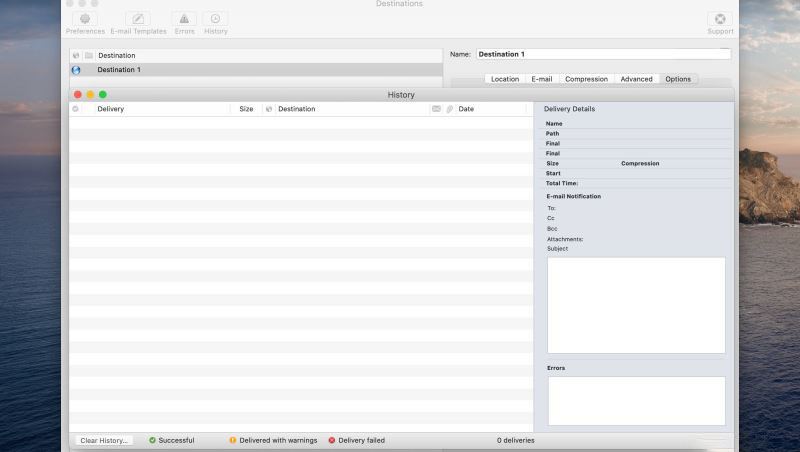This screenshot has height=452, width=800.
Task: Click the Support icon in Destinations window
Action: (x=720, y=23)
